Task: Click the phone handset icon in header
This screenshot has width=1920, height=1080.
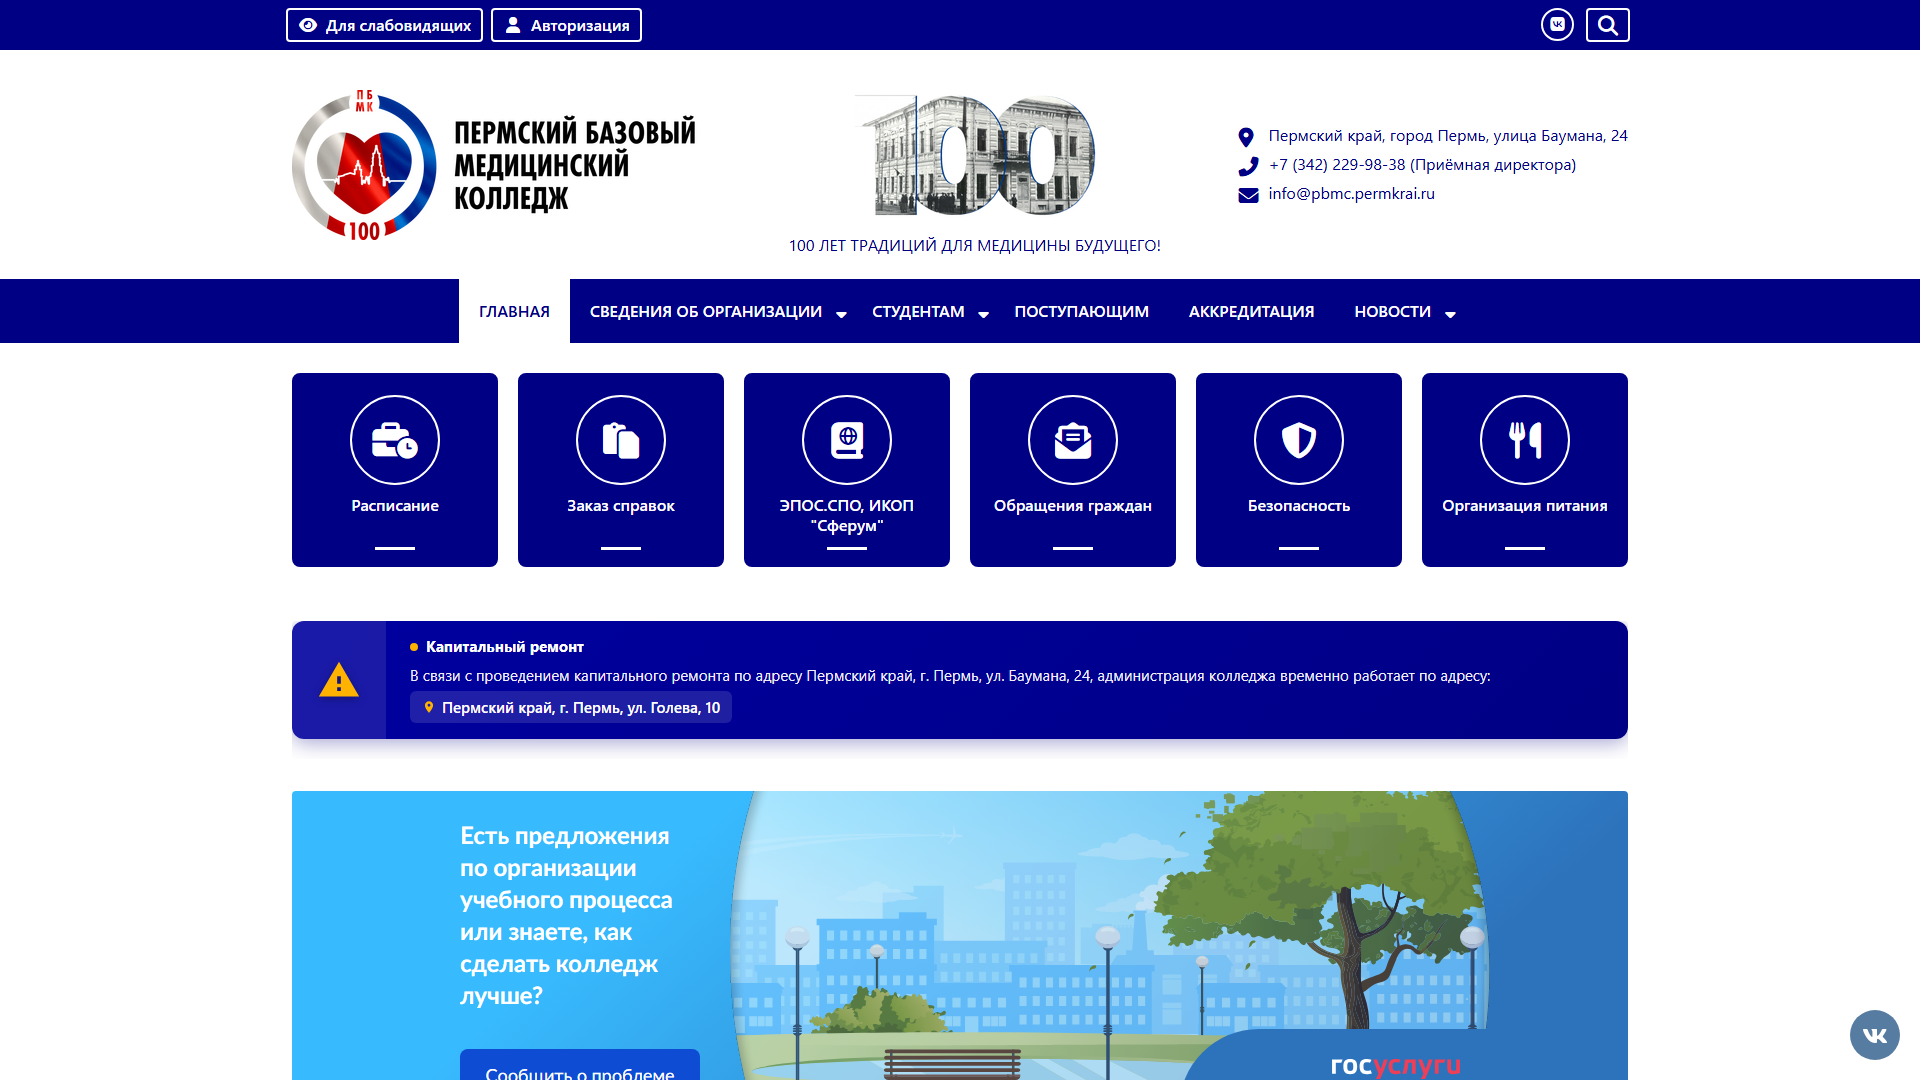Action: (1248, 166)
